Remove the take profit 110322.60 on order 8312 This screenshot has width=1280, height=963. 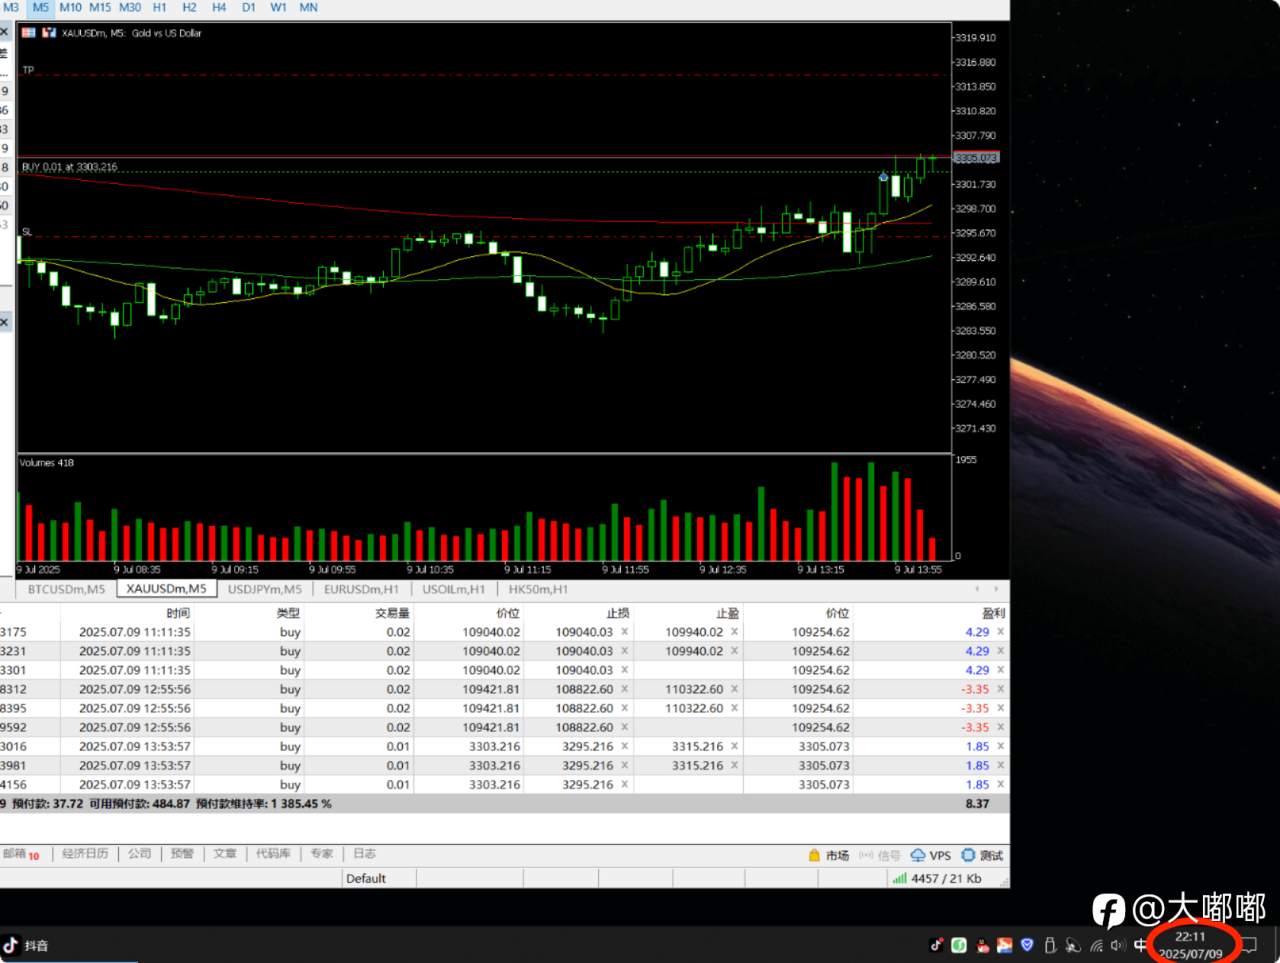pyautogui.click(x=734, y=689)
